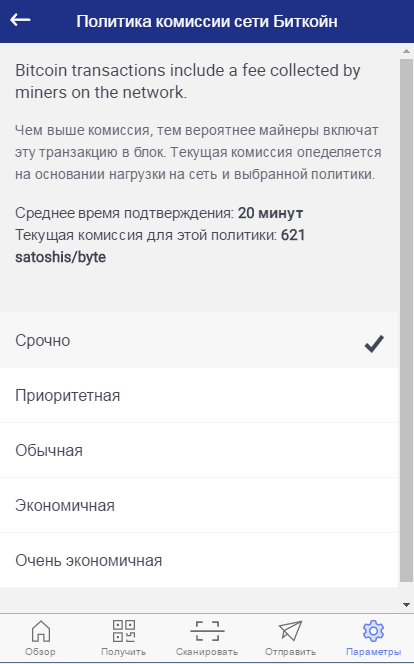Select the Срочно fee policy
The width and height of the screenshot is (414, 664).
pos(199,340)
